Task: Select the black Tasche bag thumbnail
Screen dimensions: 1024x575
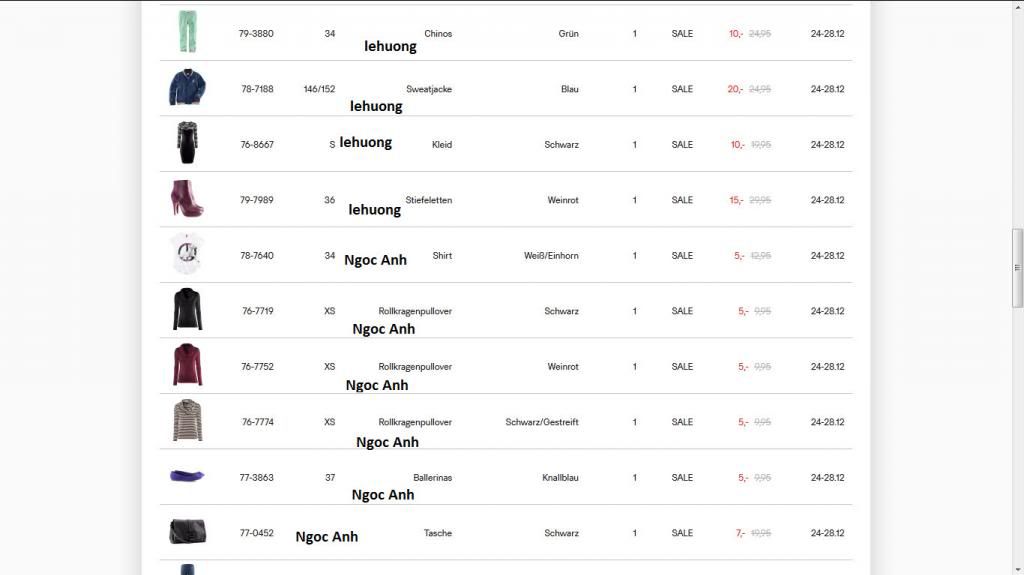Action: click(187, 532)
